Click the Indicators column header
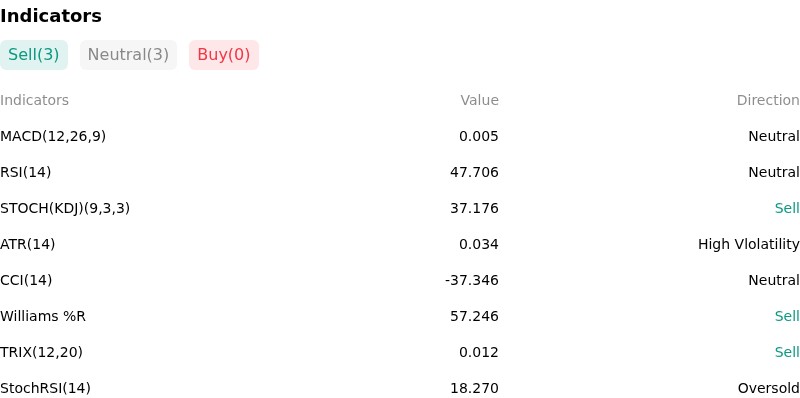The width and height of the screenshot is (800, 398). (x=34, y=100)
